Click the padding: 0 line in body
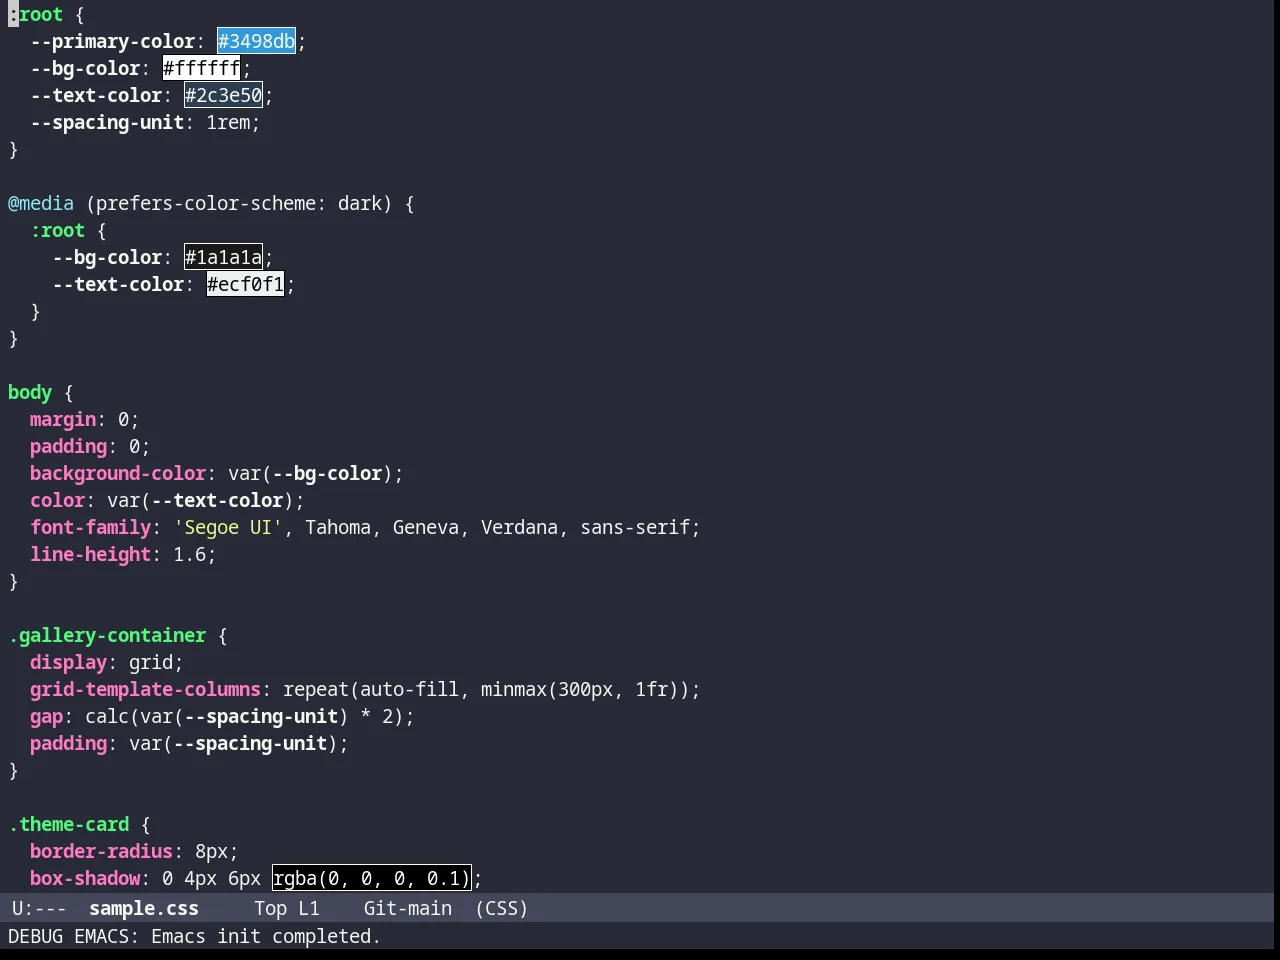 click(x=90, y=446)
